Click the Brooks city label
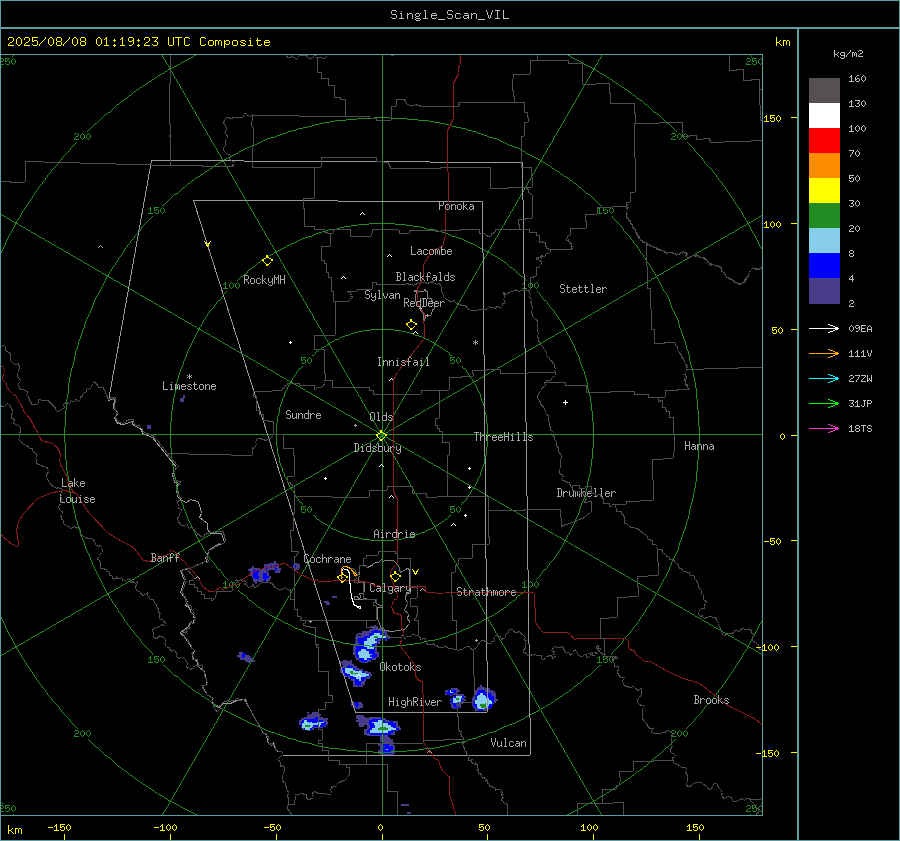 pyautogui.click(x=711, y=700)
